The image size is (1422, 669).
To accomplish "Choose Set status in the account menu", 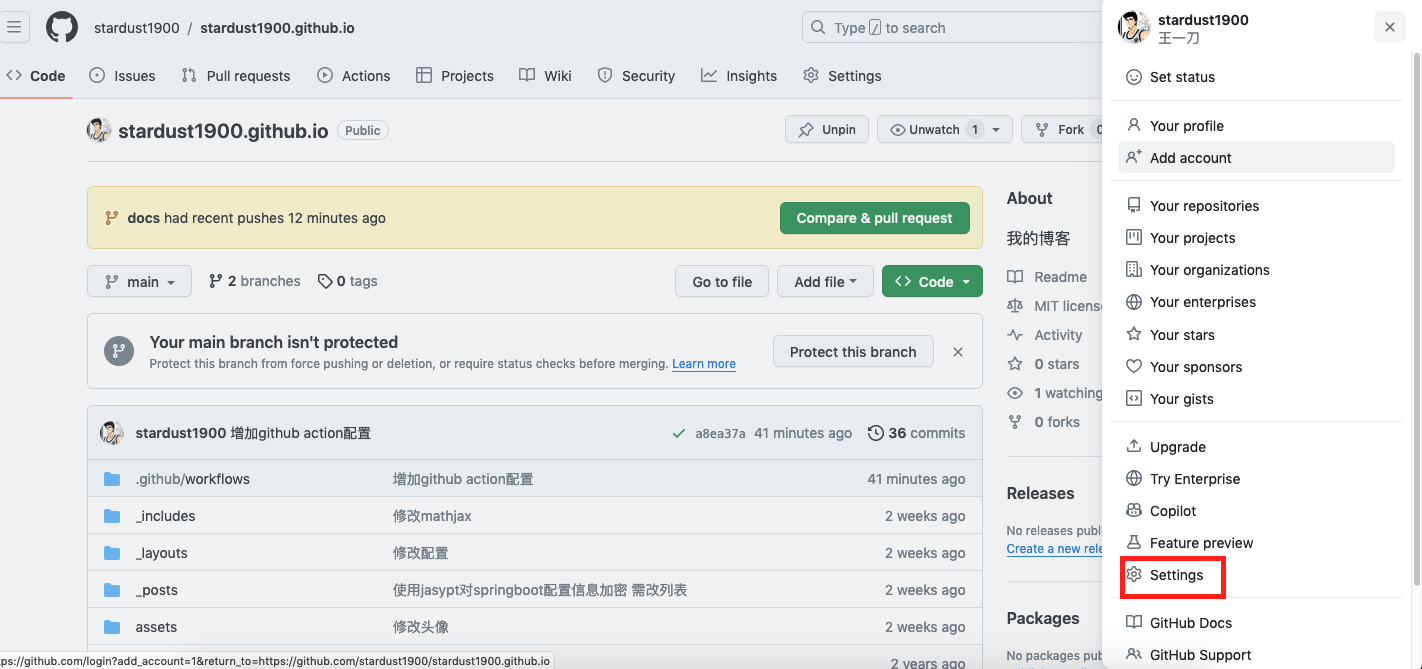I will point(1181,77).
